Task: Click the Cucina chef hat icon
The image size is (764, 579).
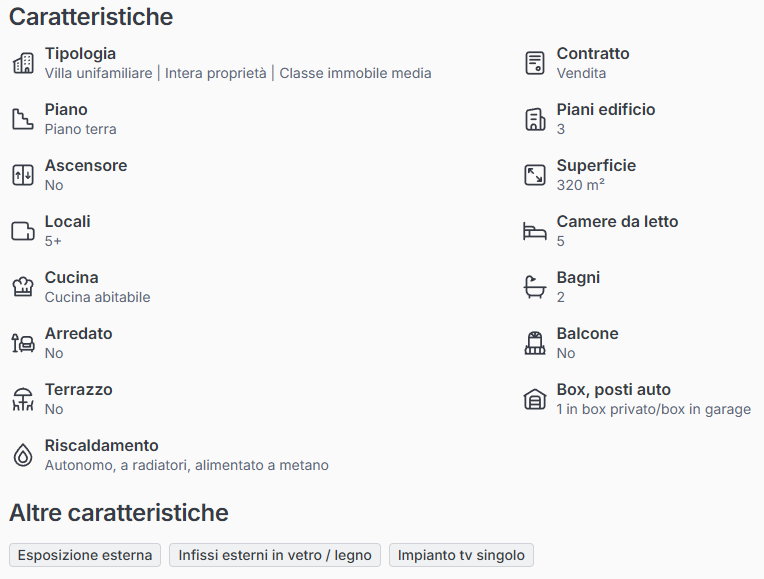Action: [x=23, y=287]
